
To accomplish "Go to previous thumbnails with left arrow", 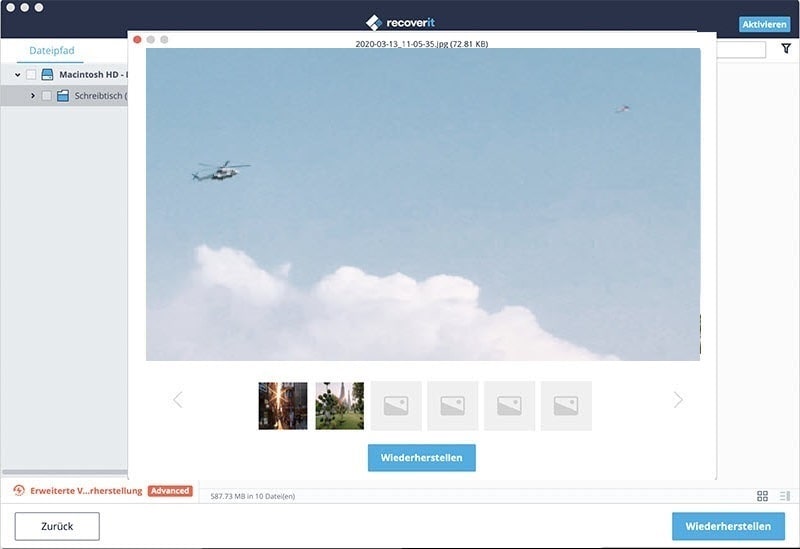I will [178, 400].
